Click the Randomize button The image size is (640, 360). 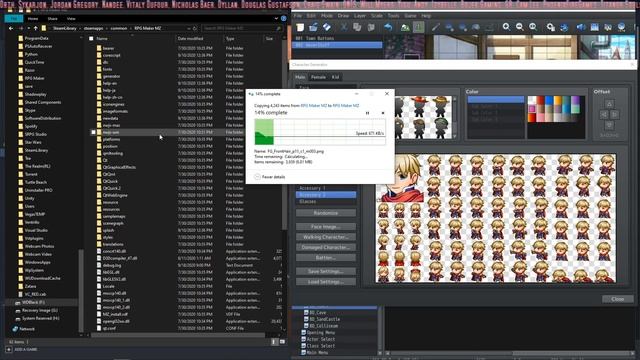pyautogui.click(x=326, y=213)
